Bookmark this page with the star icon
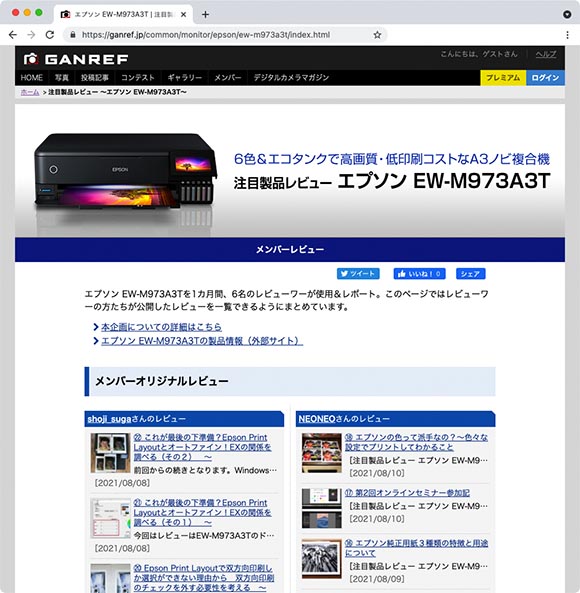Screen dimensions: 580x593 point(377,35)
